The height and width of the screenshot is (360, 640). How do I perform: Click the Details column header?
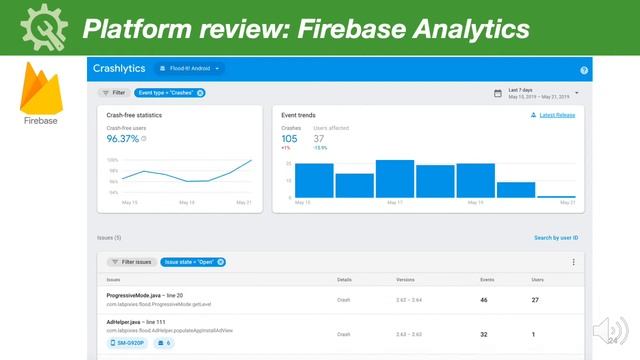tap(344, 280)
